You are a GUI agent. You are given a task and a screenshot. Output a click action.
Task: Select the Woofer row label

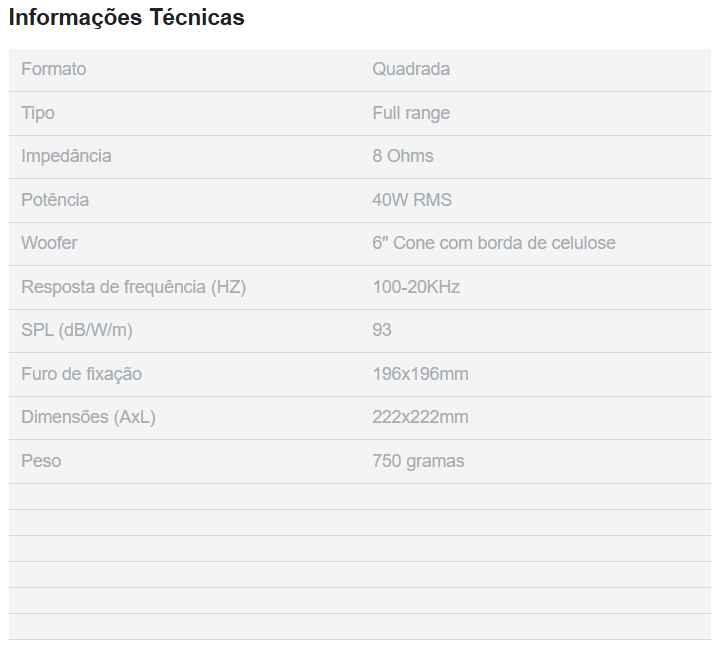49,243
